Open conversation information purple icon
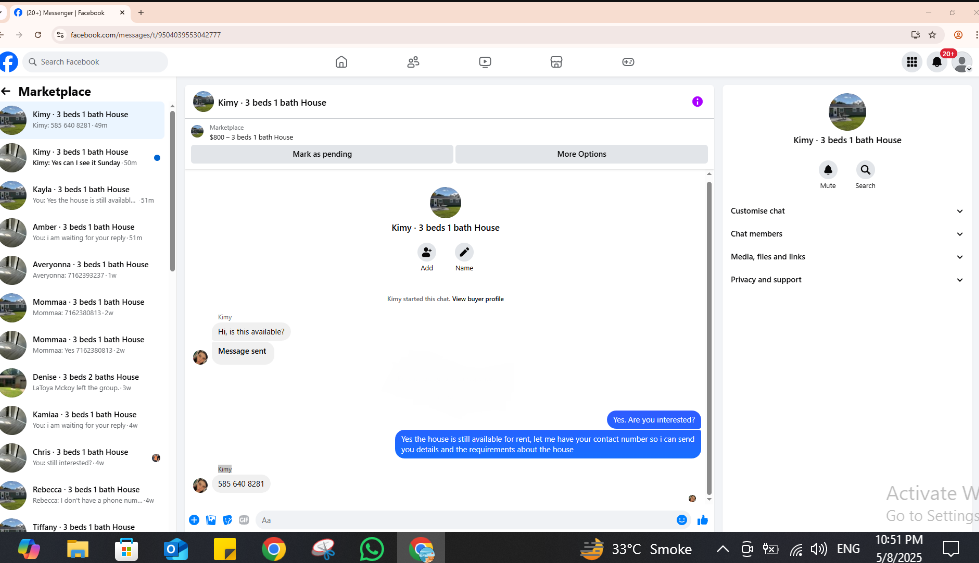979x563 pixels. pyautogui.click(x=697, y=102)
